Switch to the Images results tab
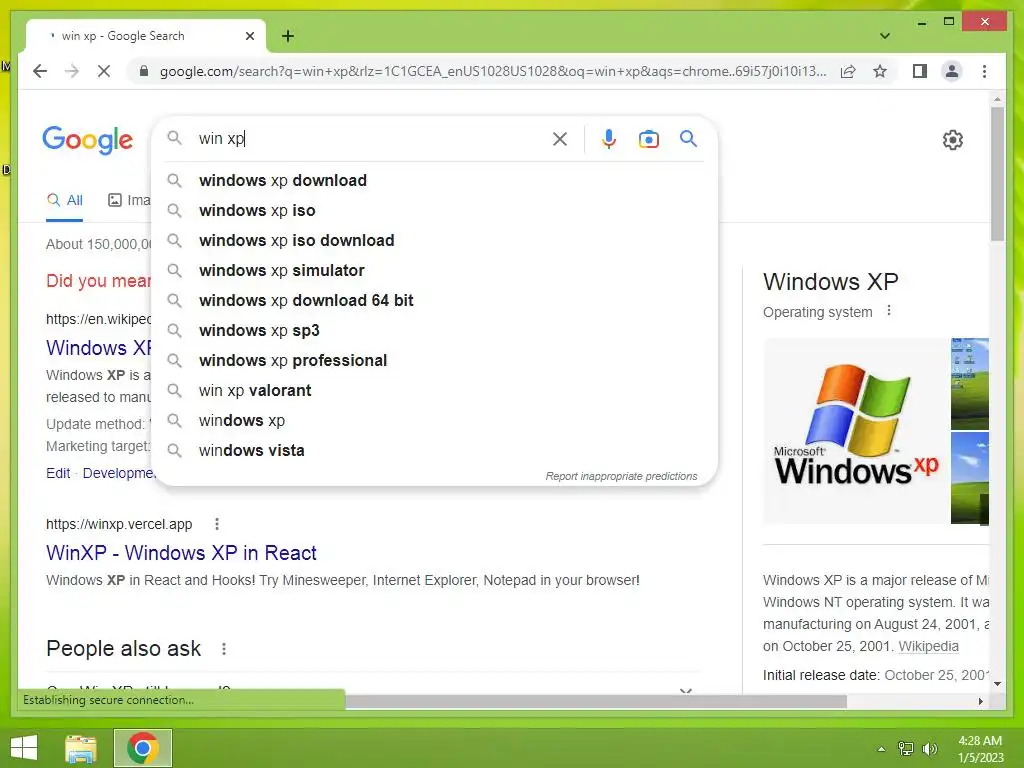The width and height of the screenshot is (1024, 768). pos(129,200)
